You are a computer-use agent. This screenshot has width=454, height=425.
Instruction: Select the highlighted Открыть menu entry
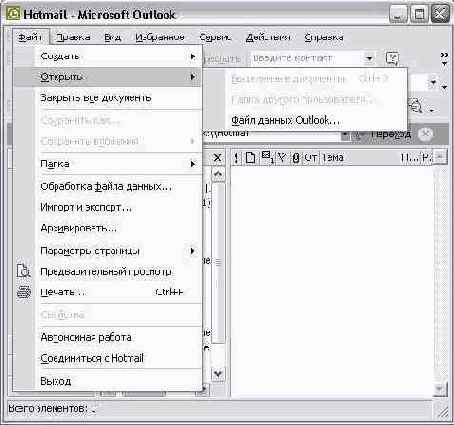(x=108, y=77)
